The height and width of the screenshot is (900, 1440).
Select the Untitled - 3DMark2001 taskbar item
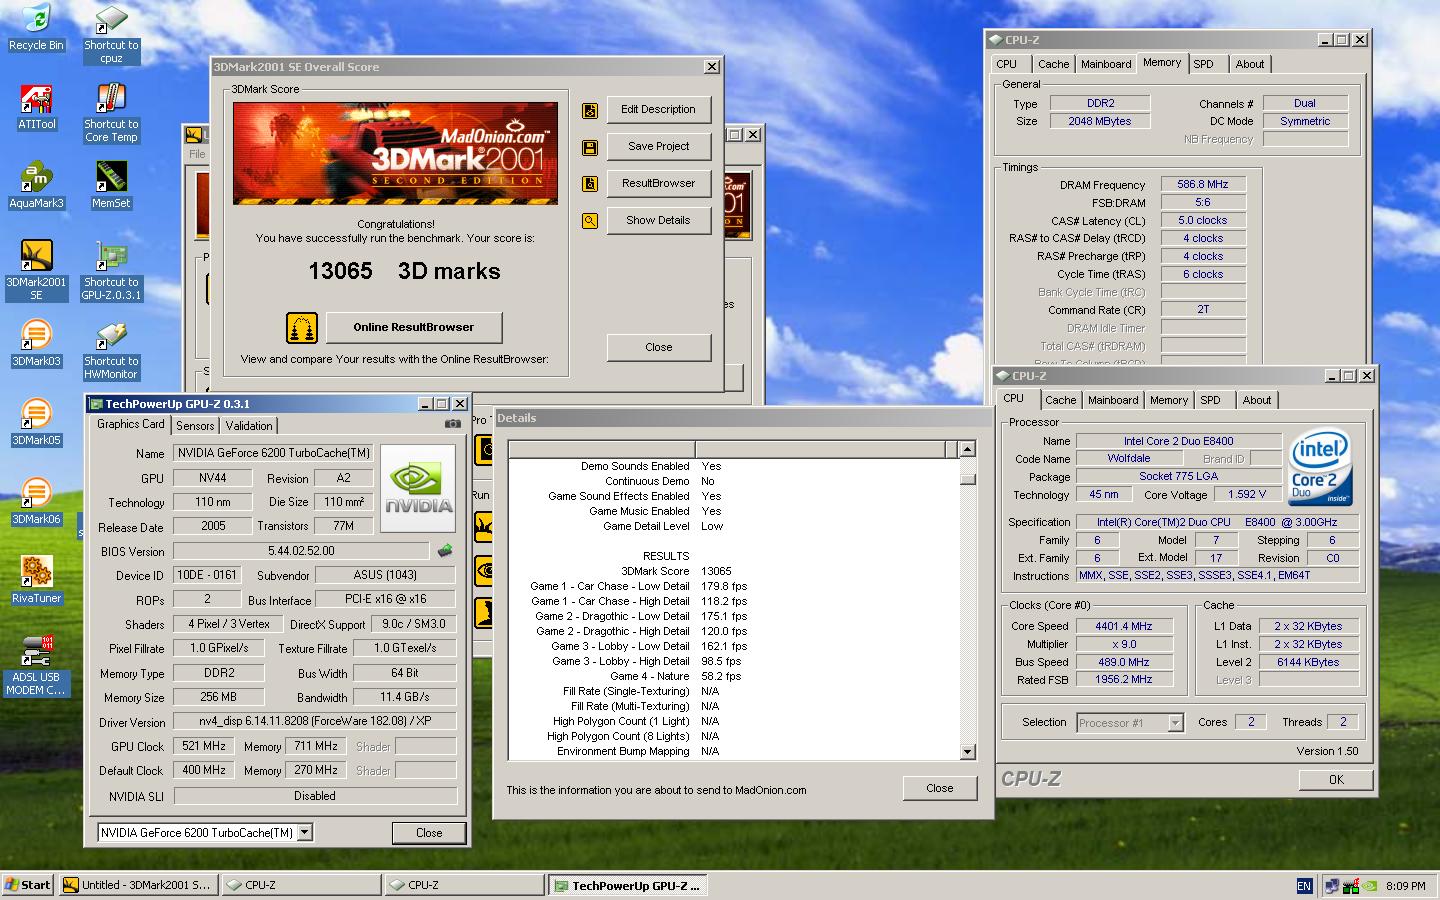(x=136, y=885)
